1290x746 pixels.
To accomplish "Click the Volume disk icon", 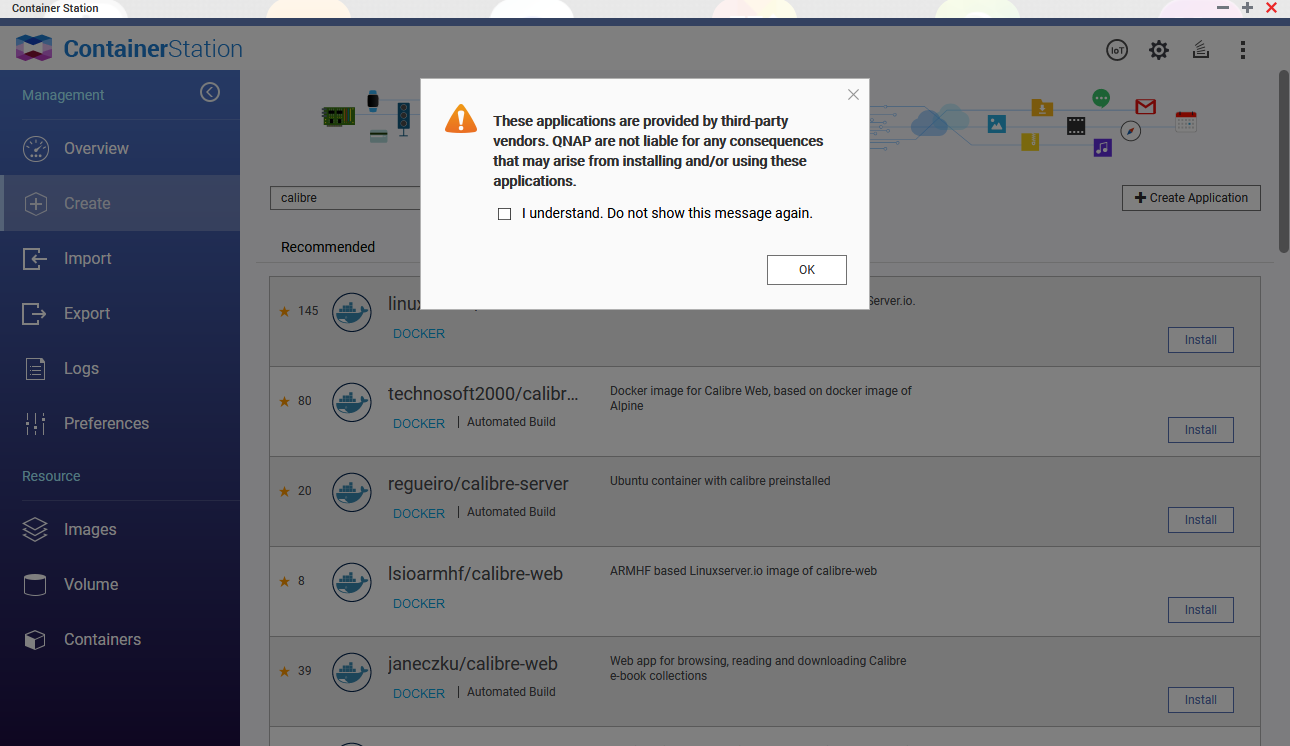I will 35,584.
